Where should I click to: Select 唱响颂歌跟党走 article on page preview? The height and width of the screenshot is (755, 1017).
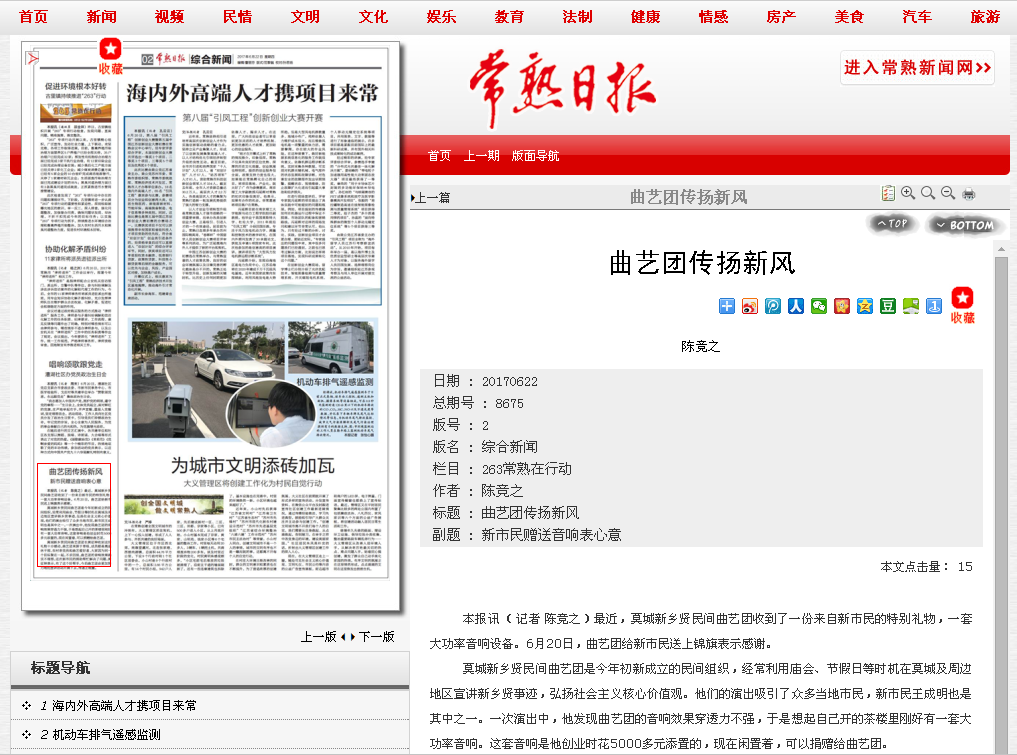pos(76,365)
